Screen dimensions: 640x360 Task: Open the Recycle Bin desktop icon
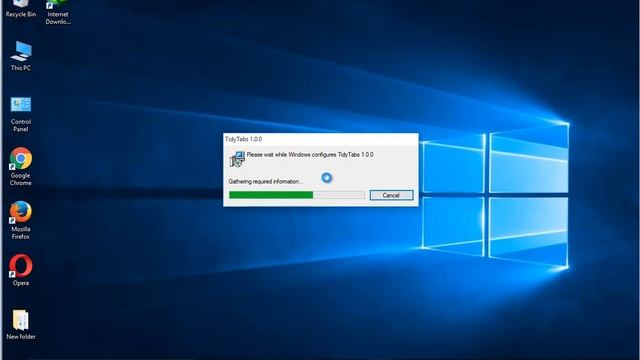point(20,9)
